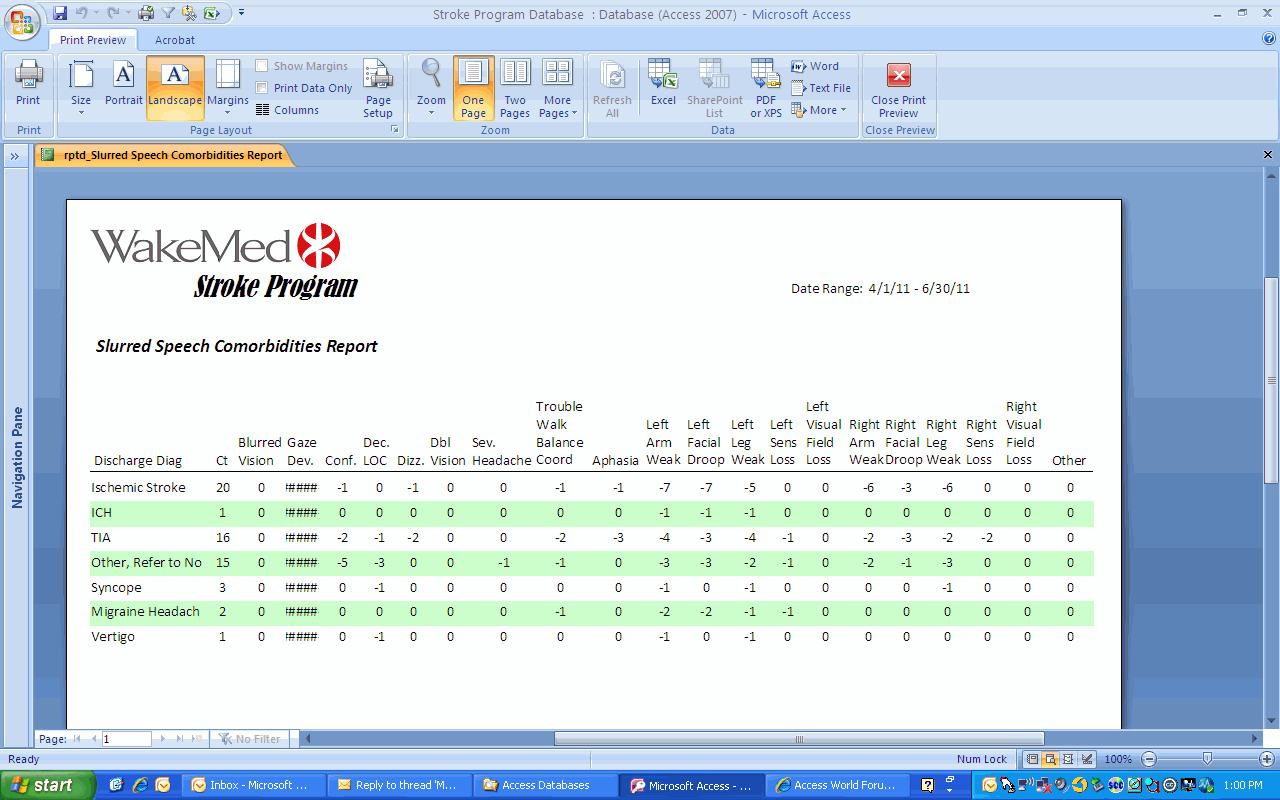
Task: Click the Date Range text in report header
Action: [x=880, y=289]
